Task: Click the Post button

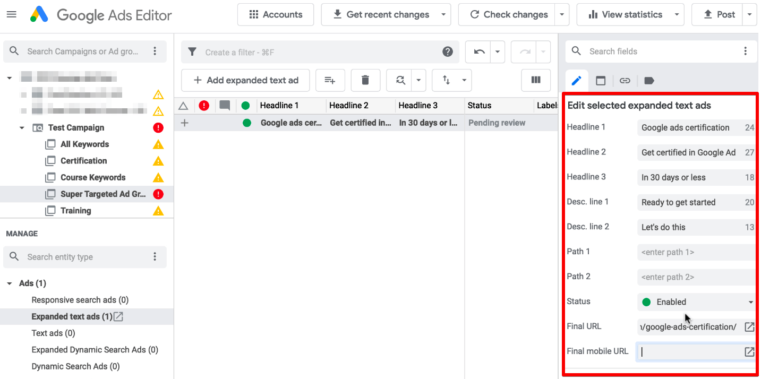Action: pyautogui.click(x=719, y=15)
